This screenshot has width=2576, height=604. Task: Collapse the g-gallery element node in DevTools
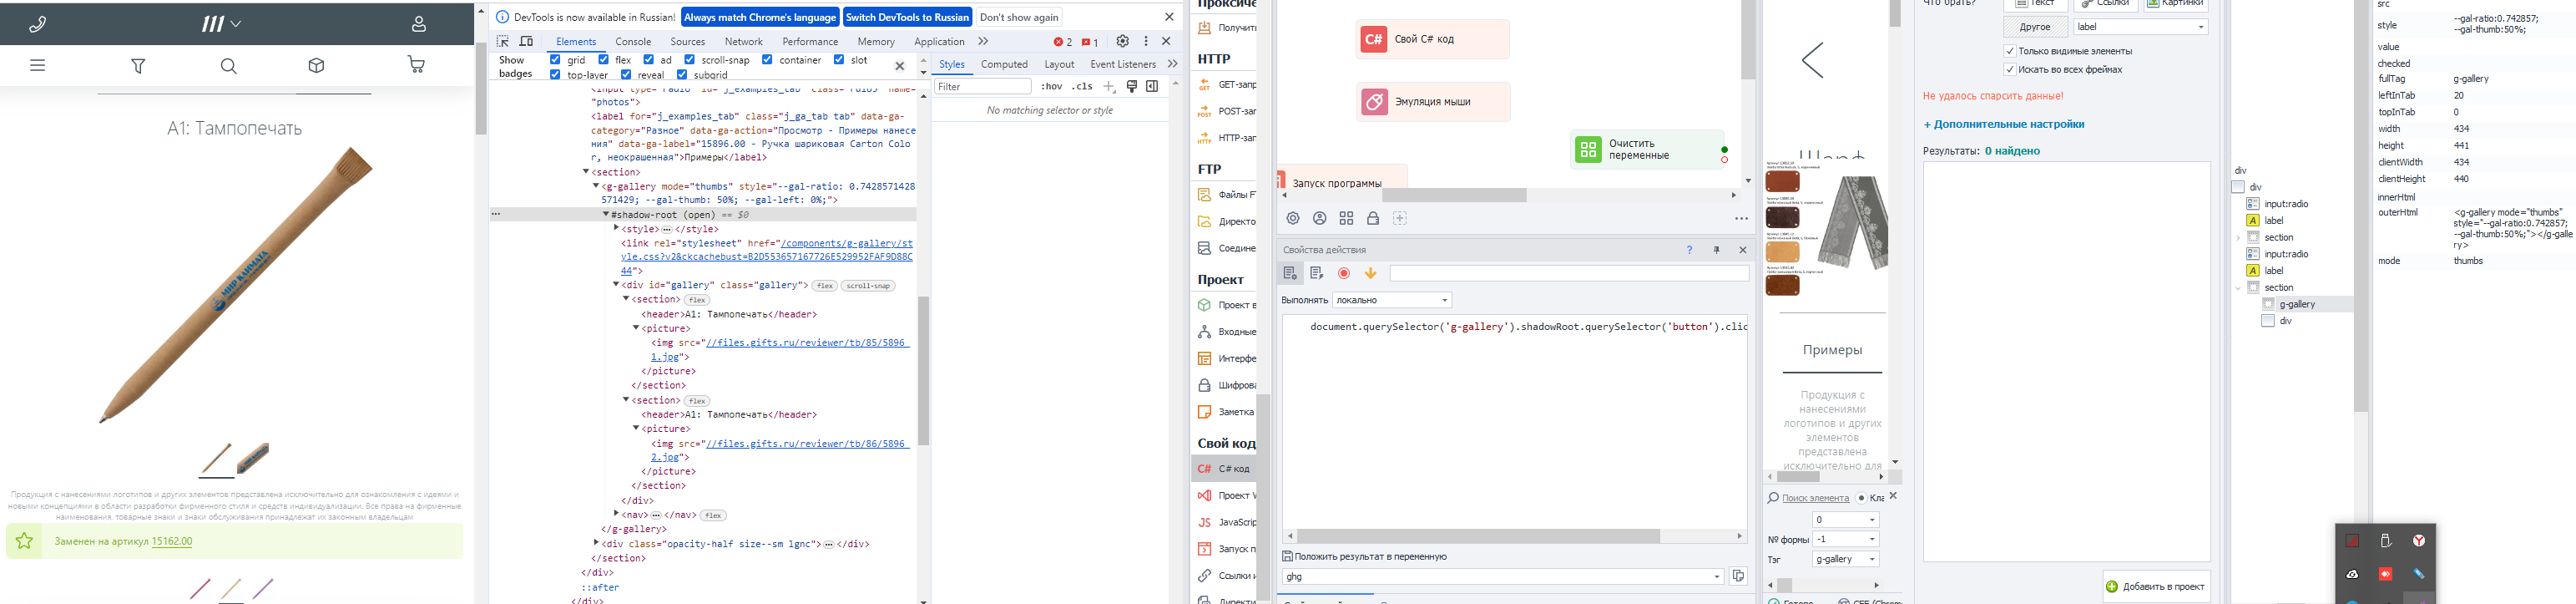[596, 186]
